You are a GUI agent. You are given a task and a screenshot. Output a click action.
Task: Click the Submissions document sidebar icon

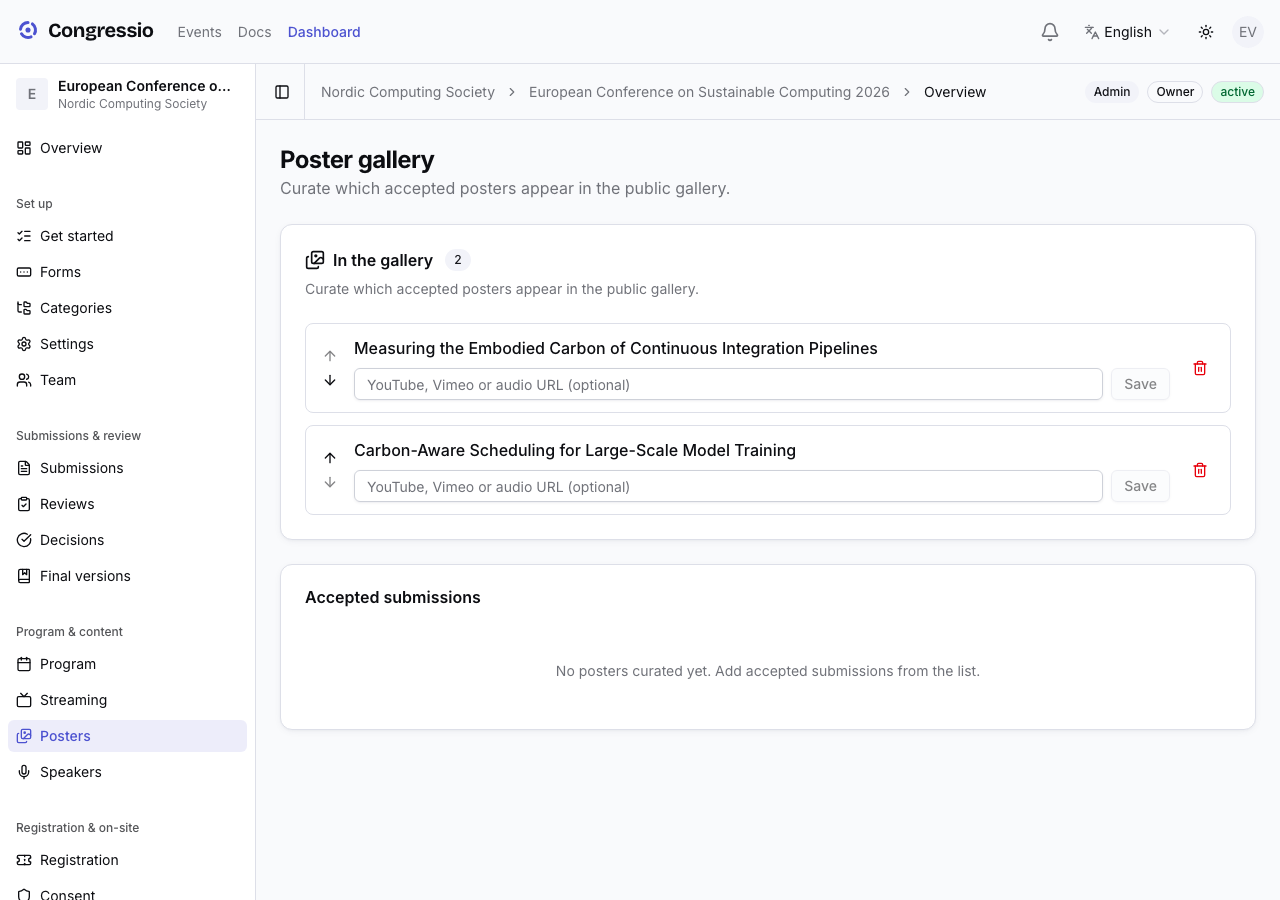coord(24,468)
